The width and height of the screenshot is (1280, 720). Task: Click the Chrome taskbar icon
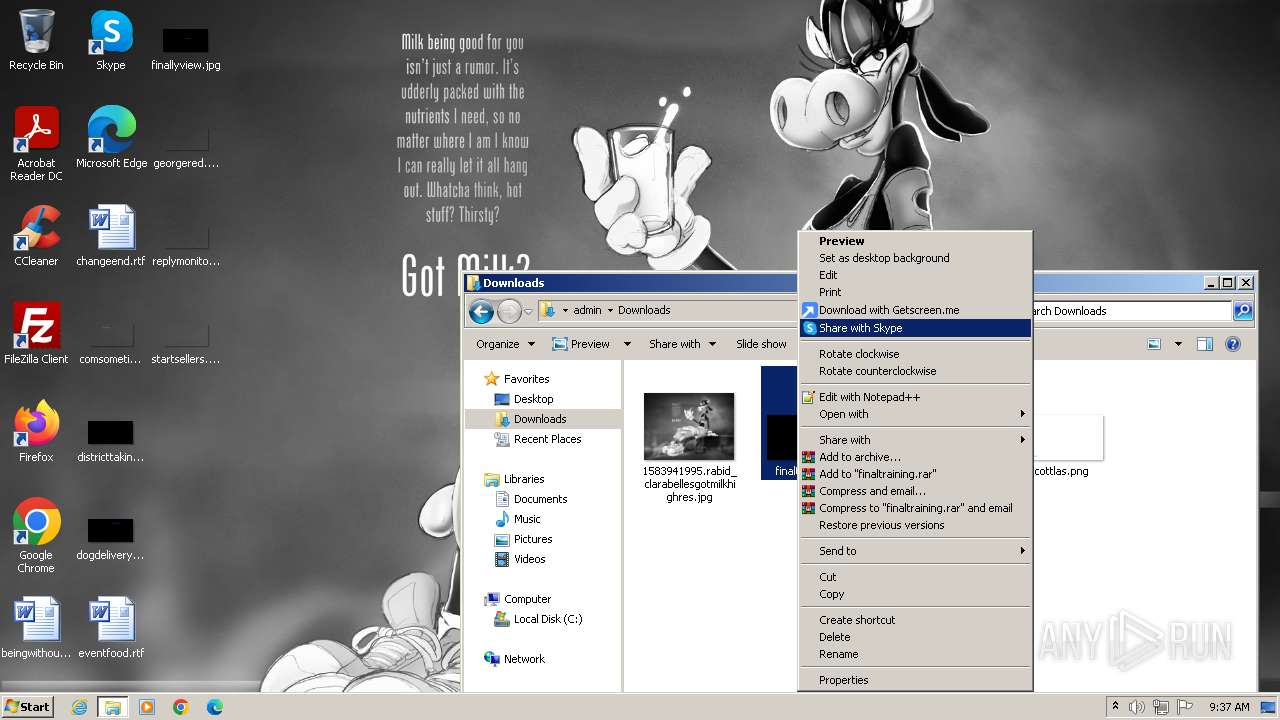pos(181,707)
